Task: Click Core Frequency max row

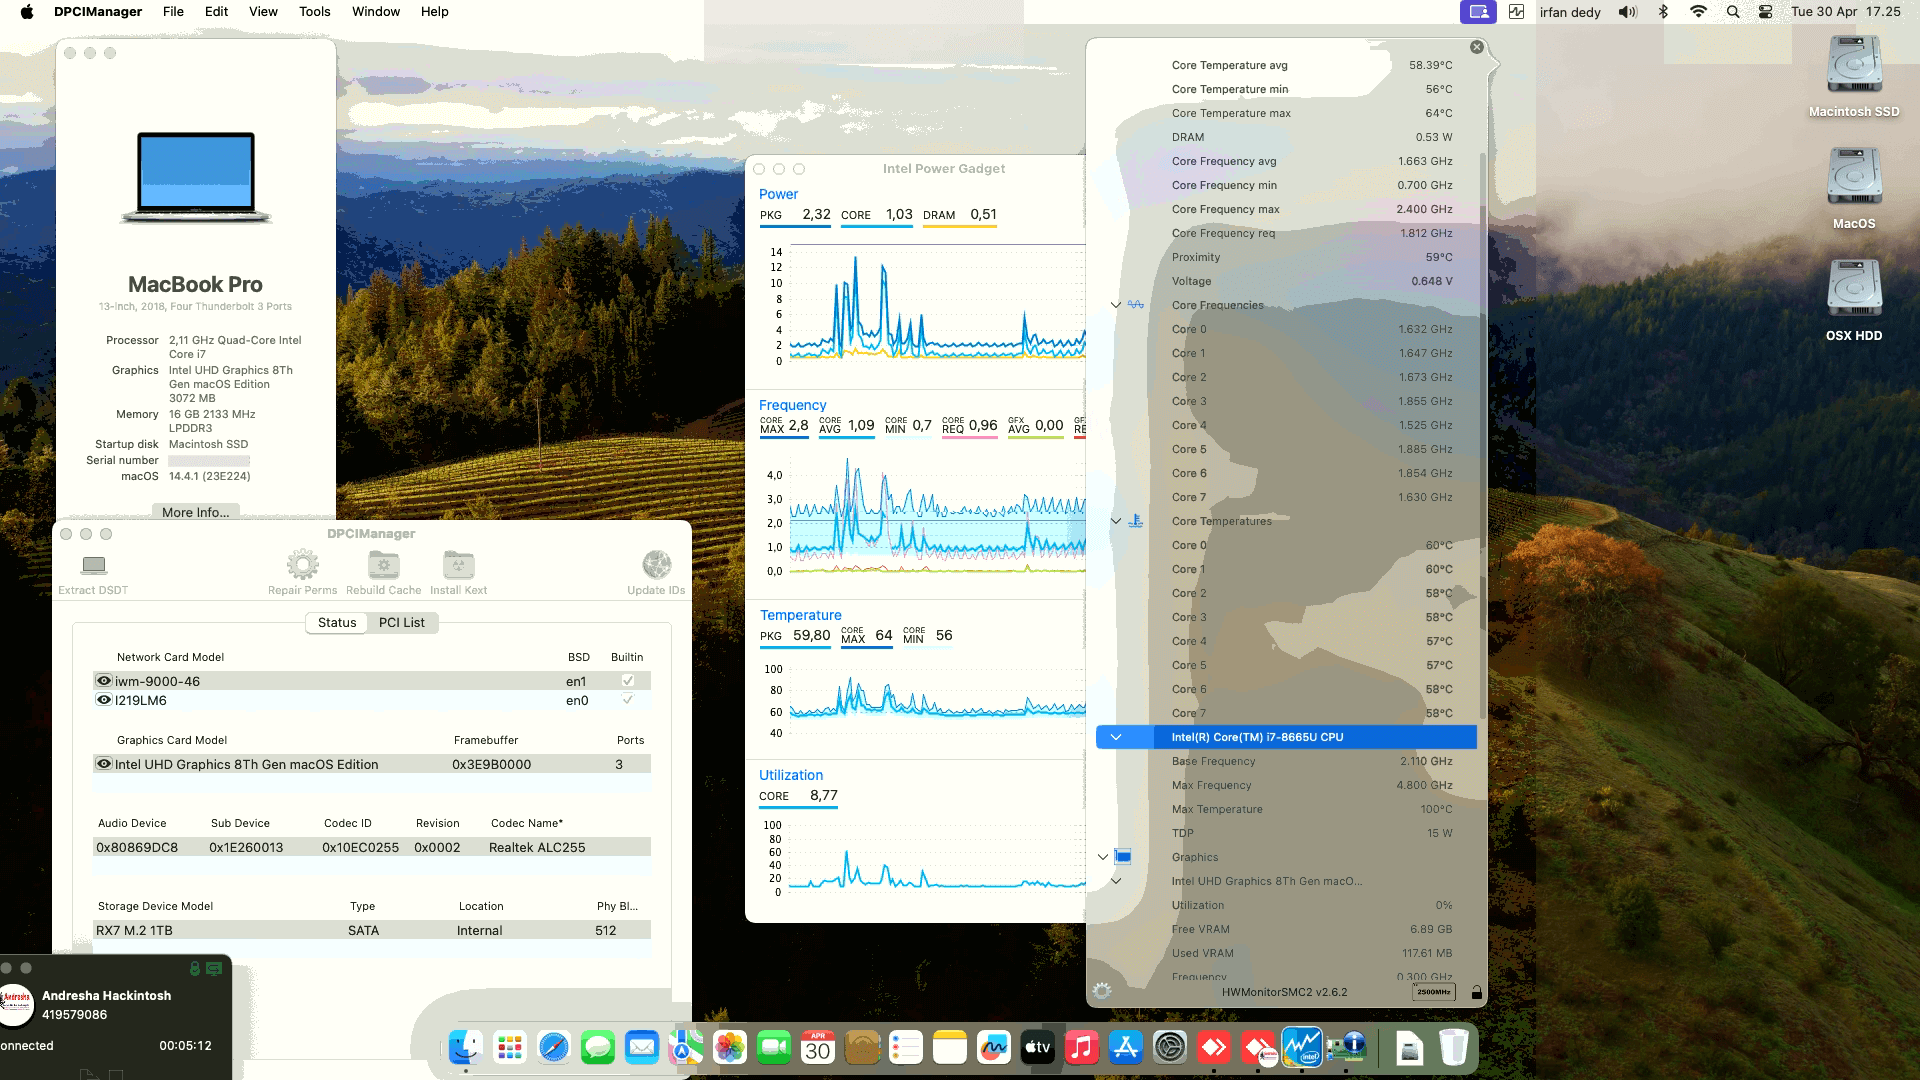Action: pos(1312,209)
